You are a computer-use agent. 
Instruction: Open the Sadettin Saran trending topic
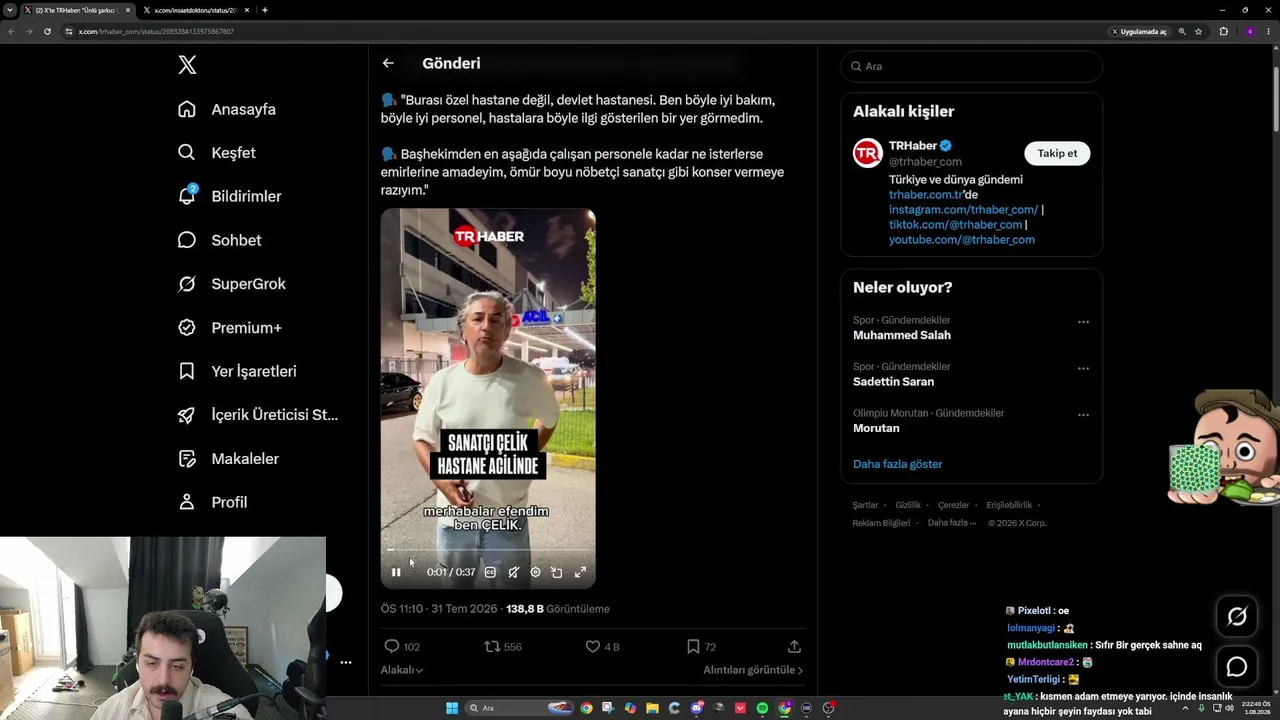tap(893, 382)
